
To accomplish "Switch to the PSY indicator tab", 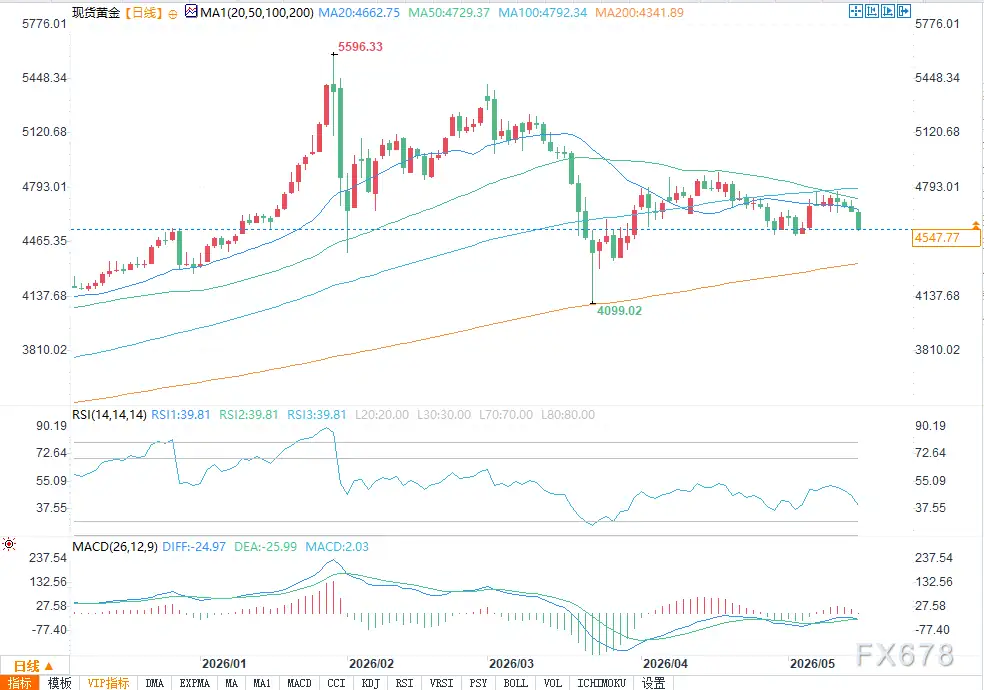I will (x=478, y=682).
